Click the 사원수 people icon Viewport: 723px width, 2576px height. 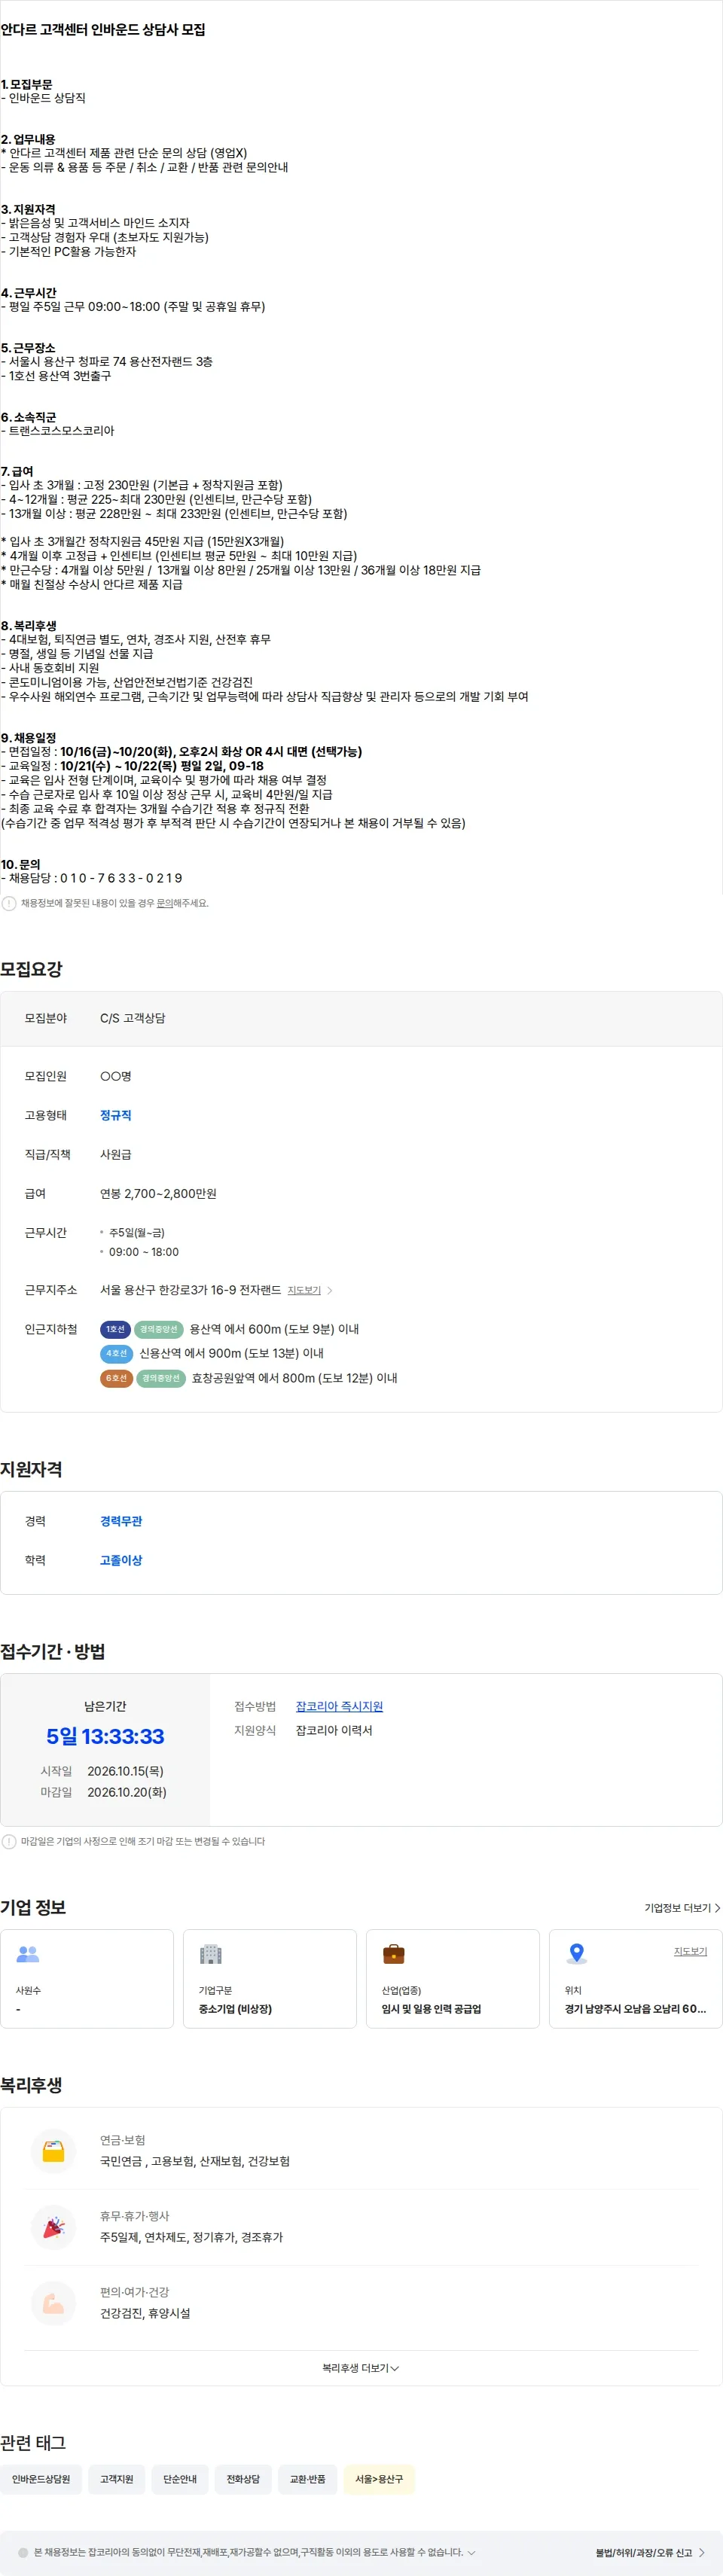[x=28, y=1953]
